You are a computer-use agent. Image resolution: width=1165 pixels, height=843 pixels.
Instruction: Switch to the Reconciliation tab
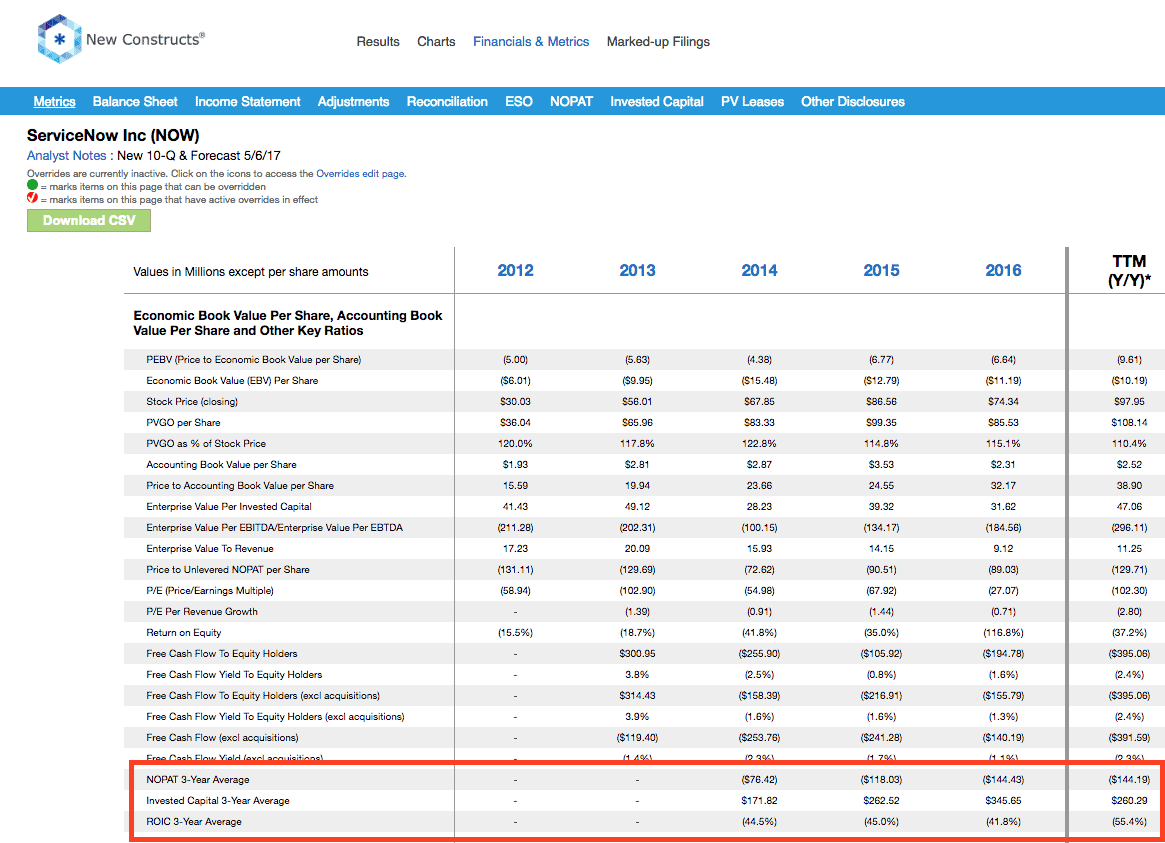447,102
